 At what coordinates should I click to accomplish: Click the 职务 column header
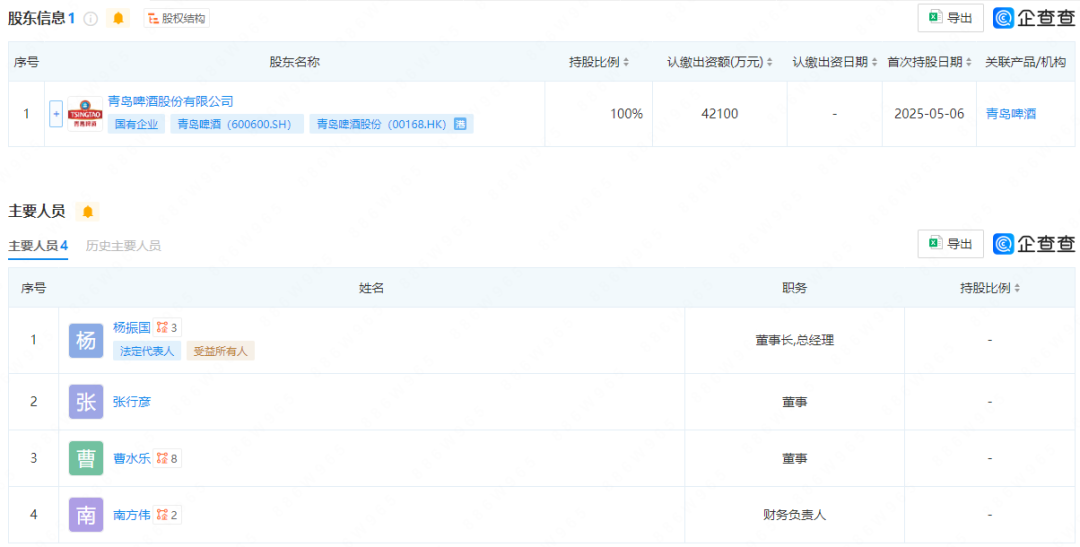(795, 288)
